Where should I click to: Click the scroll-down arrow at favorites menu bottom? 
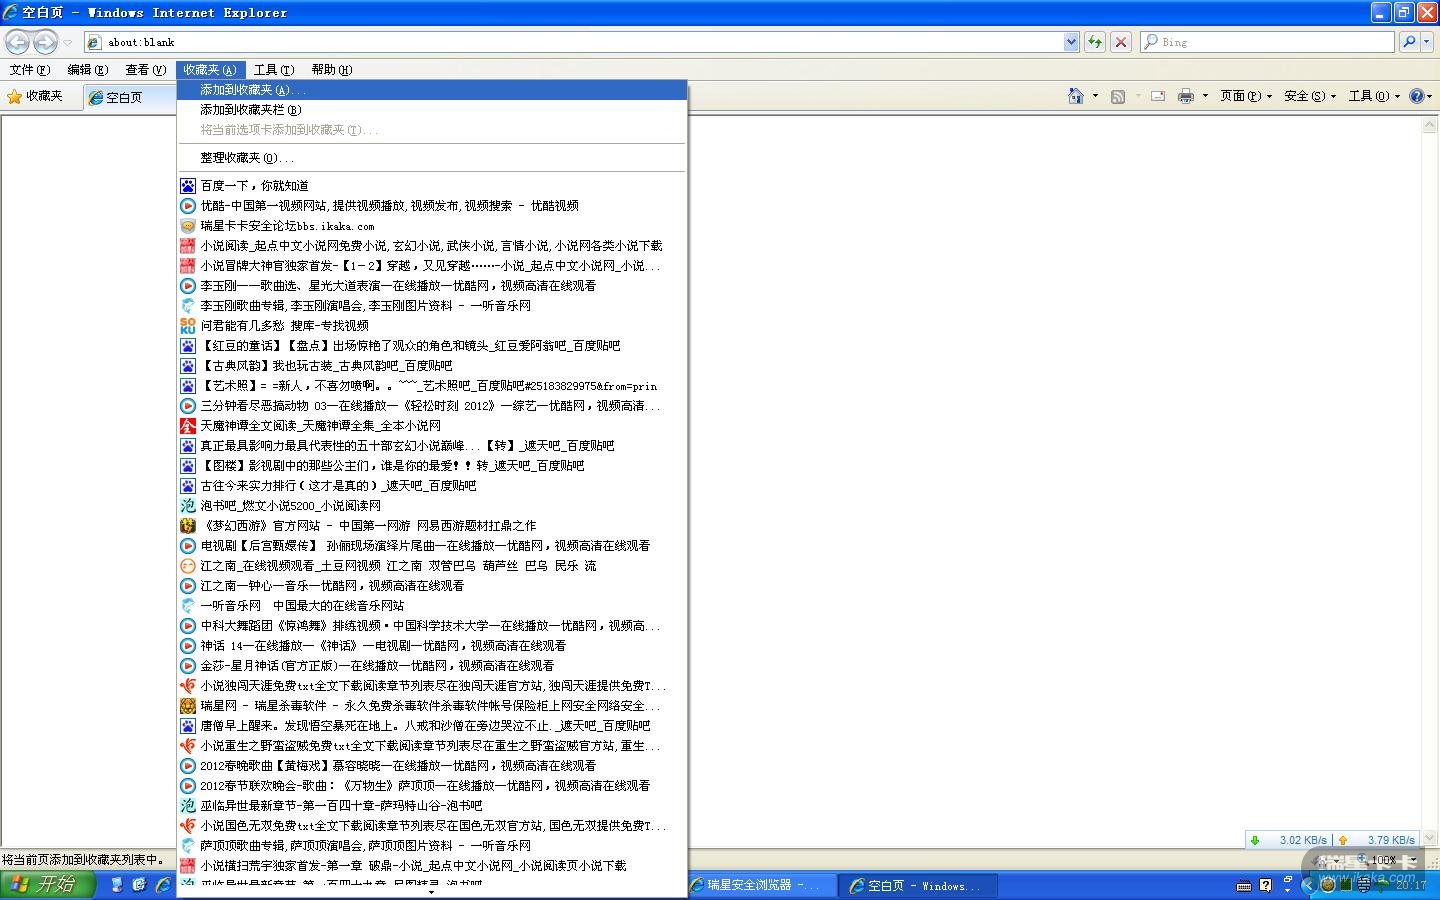pos(432,892)
